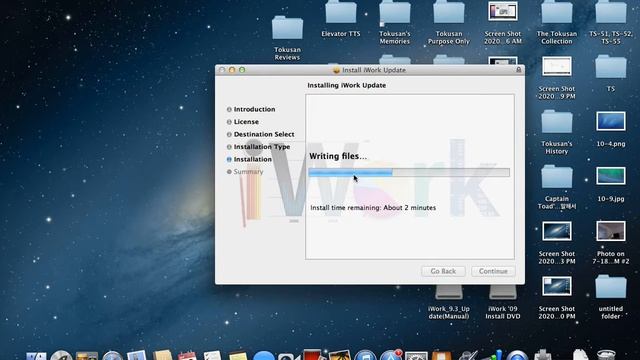Image resolution: width=640 pixels, height=360 pixels.
Task: Select Screen Shot 2020...9 PM file
Action: [557, 66]
